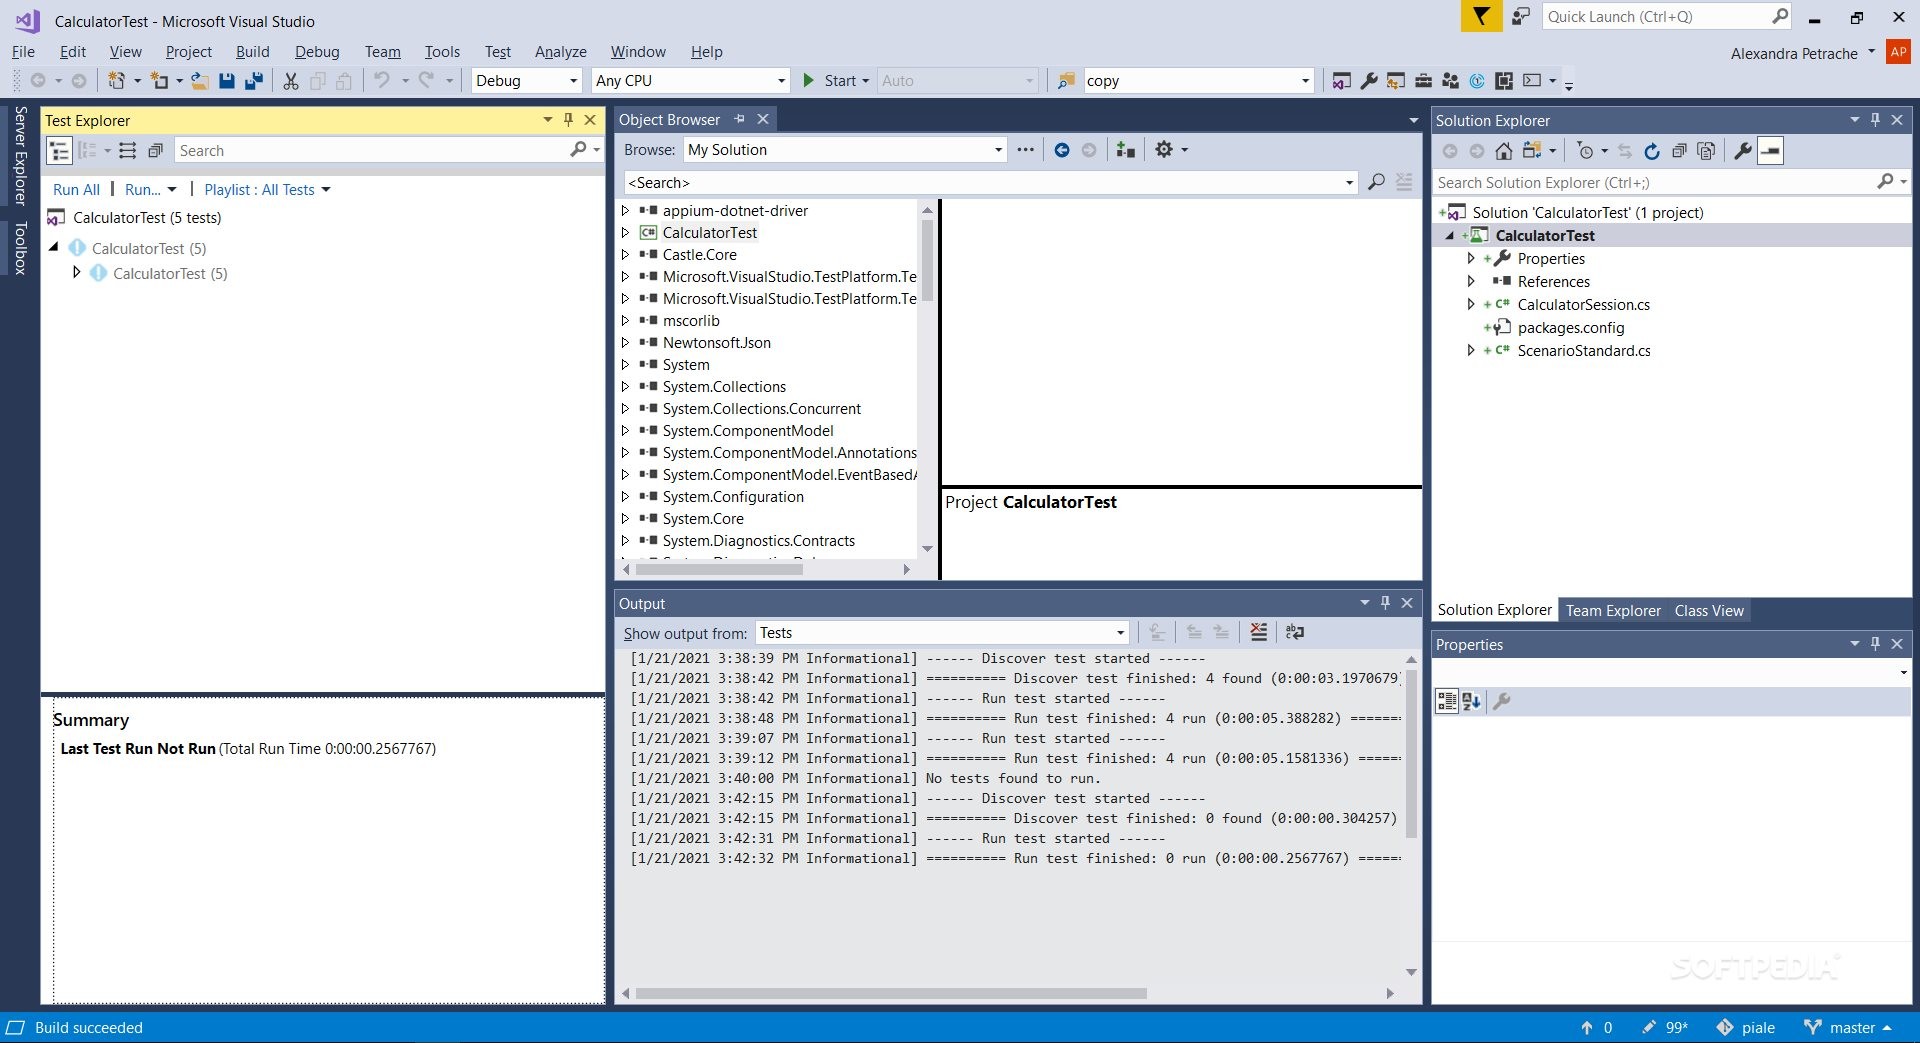Expand the Run... dropdown arrow
Image resolution: width=1920 pixels, height=1043 pixels.
point(172,190)
